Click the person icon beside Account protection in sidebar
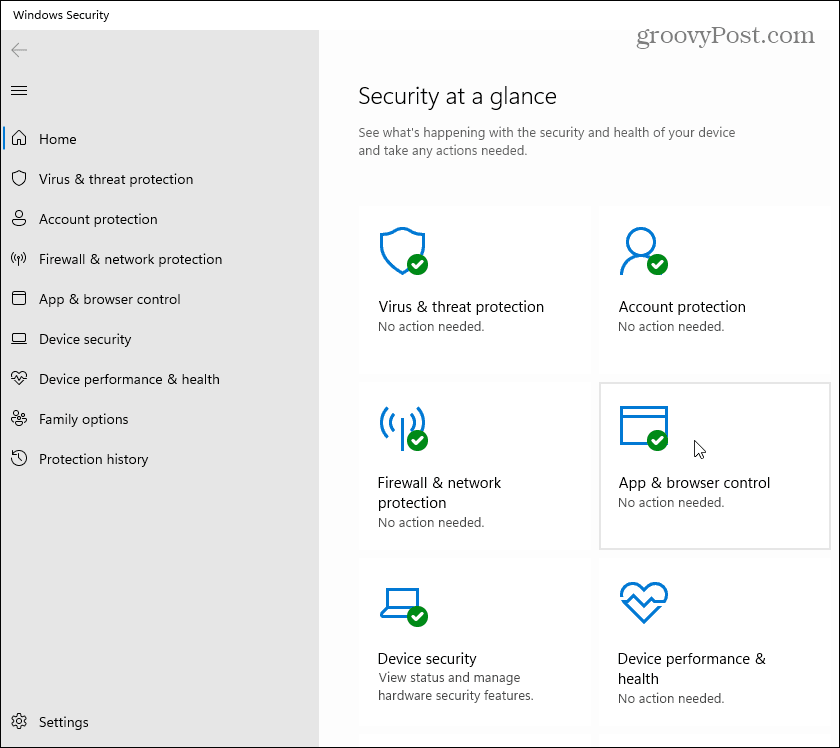 [x=19, y=219]
